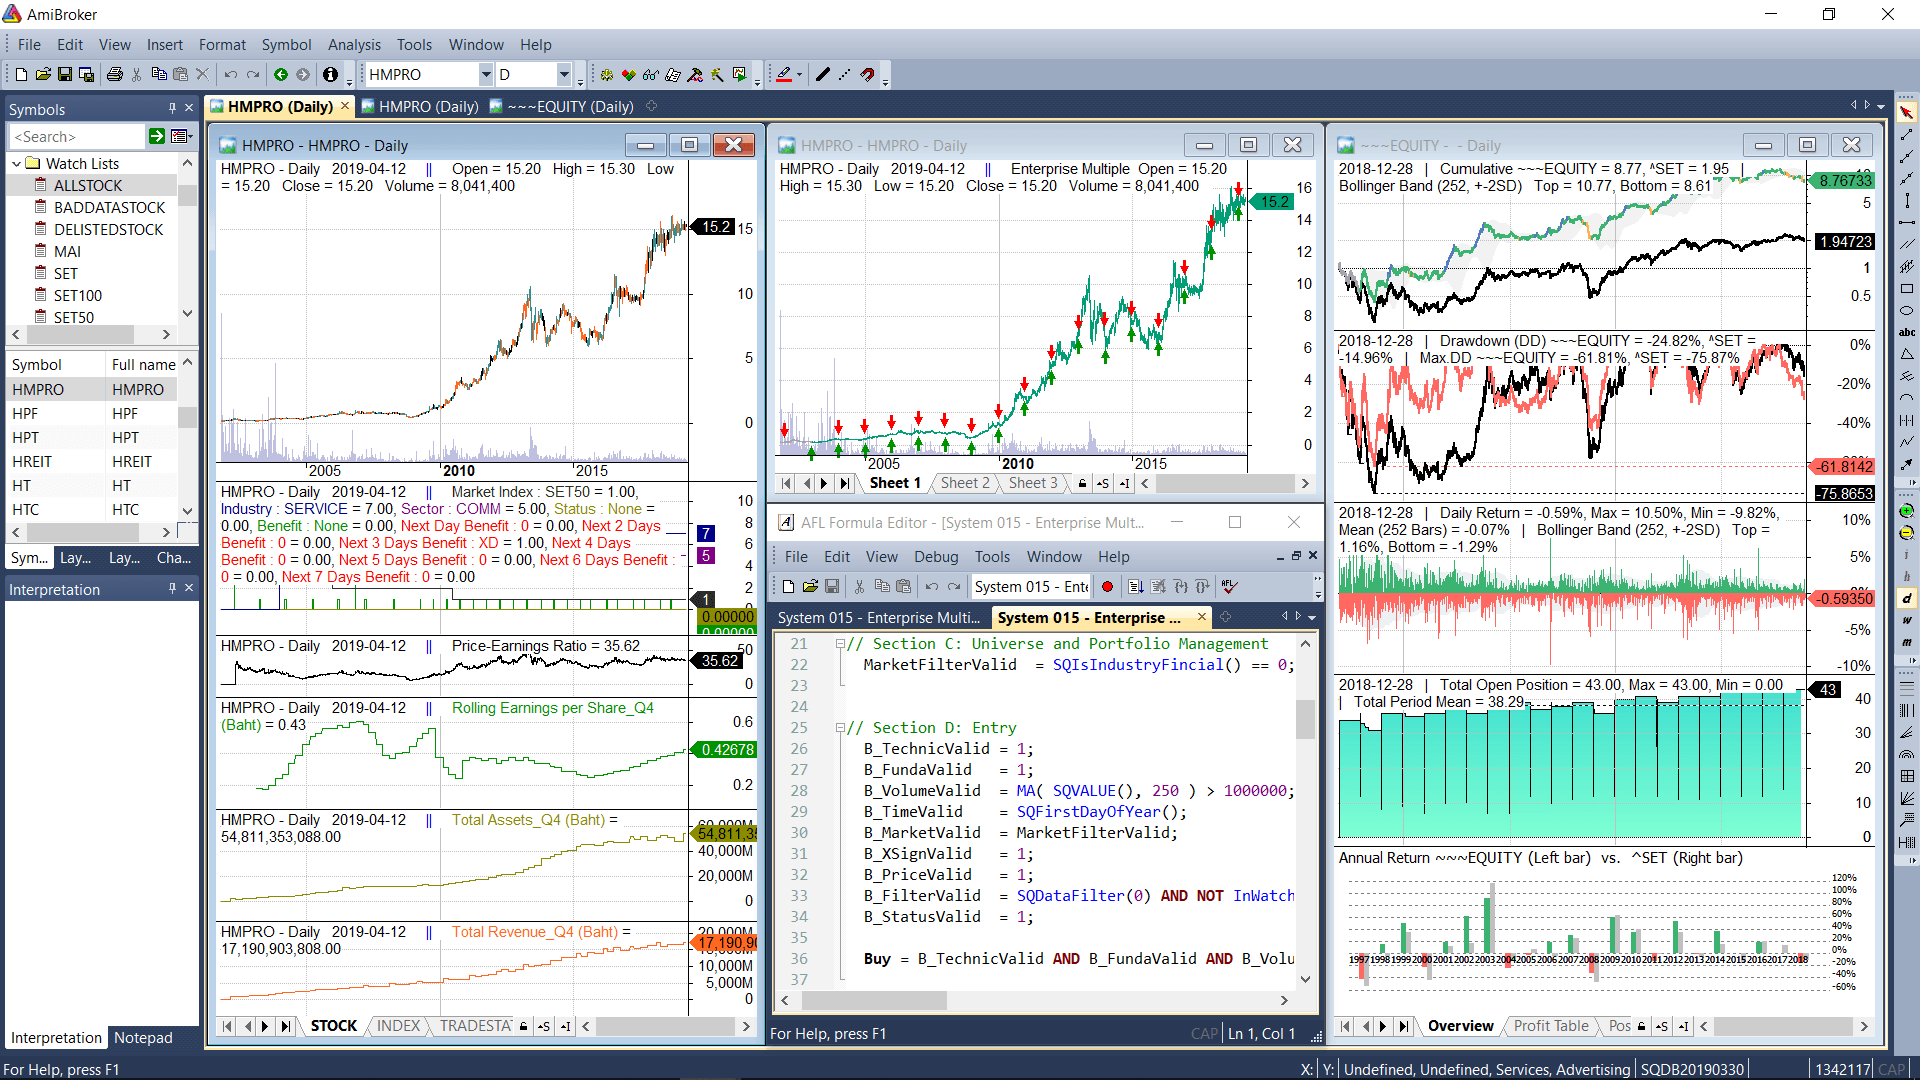Click Save All icon in toolbar

pyautogui.click(x=87, y=74)
